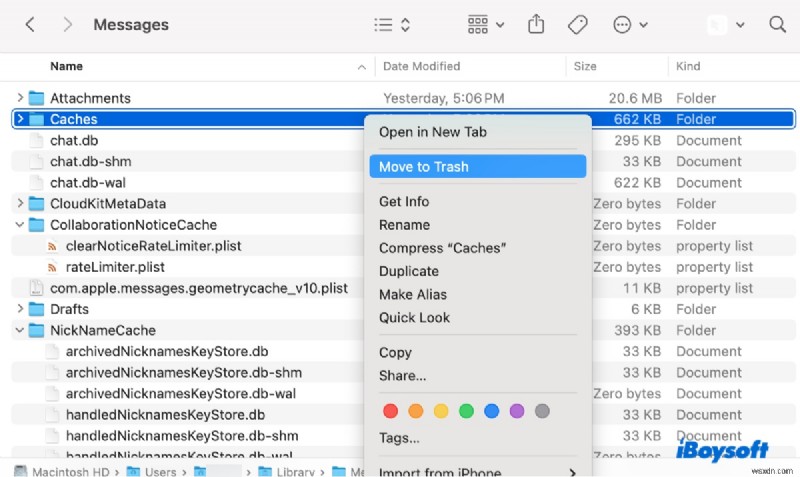Apply the purple tag color
Screen dimensions: 800x477
(517, 411)
